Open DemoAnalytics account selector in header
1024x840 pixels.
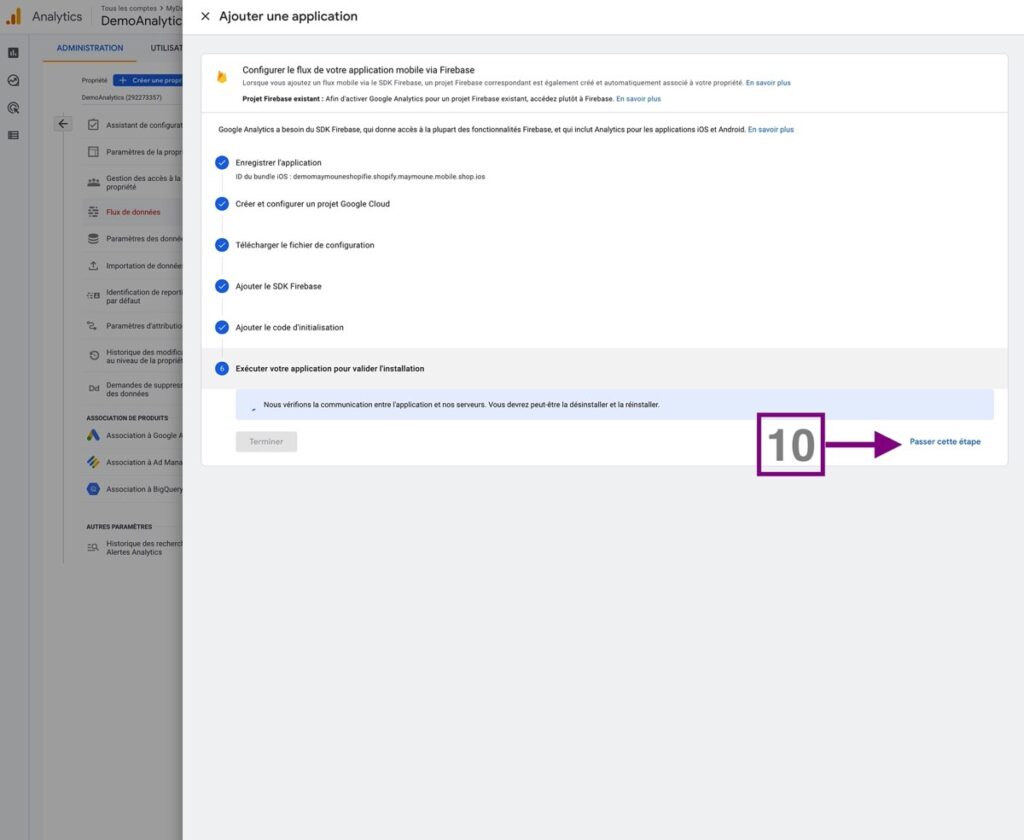point(141,21)
